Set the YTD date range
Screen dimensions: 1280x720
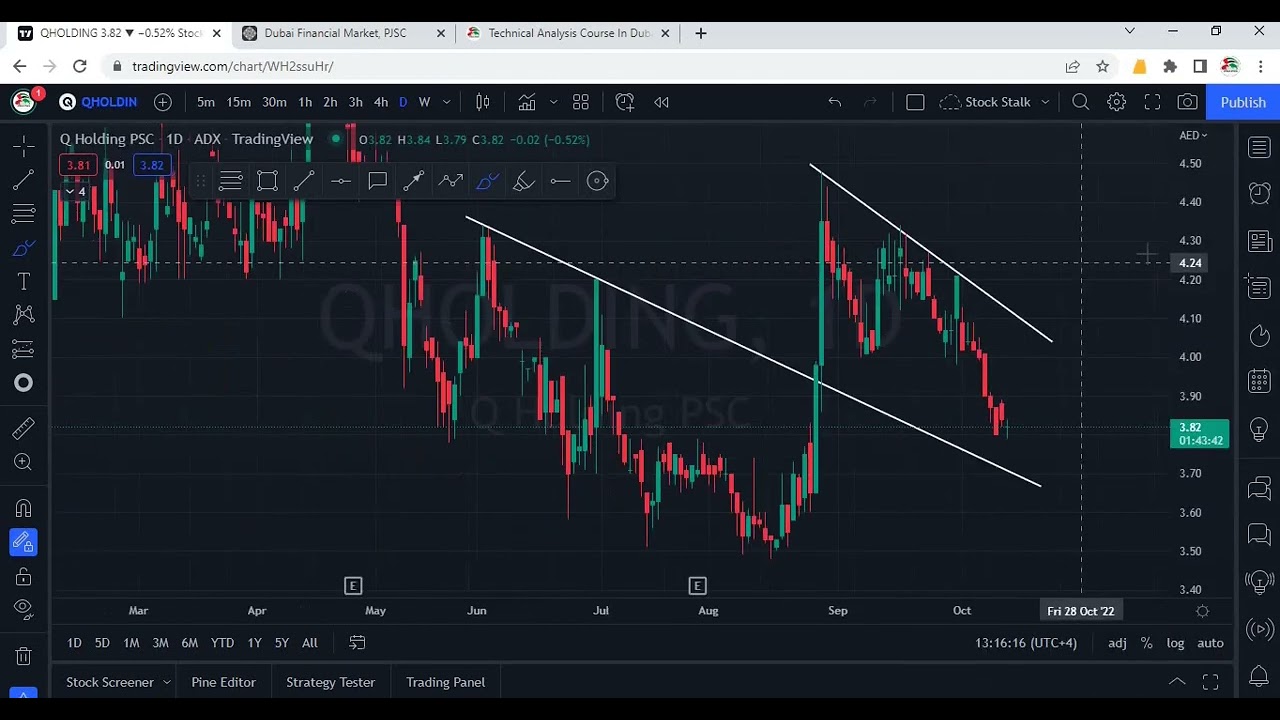point(222,643)
